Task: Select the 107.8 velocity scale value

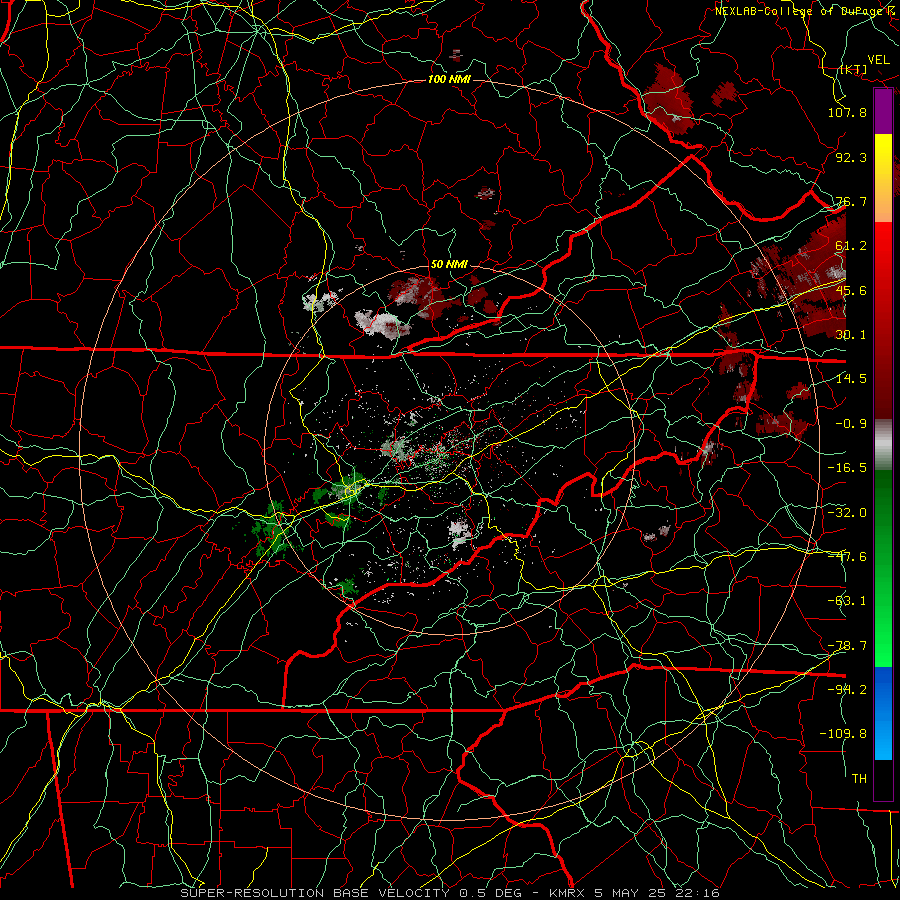Action: coord(847,112)
